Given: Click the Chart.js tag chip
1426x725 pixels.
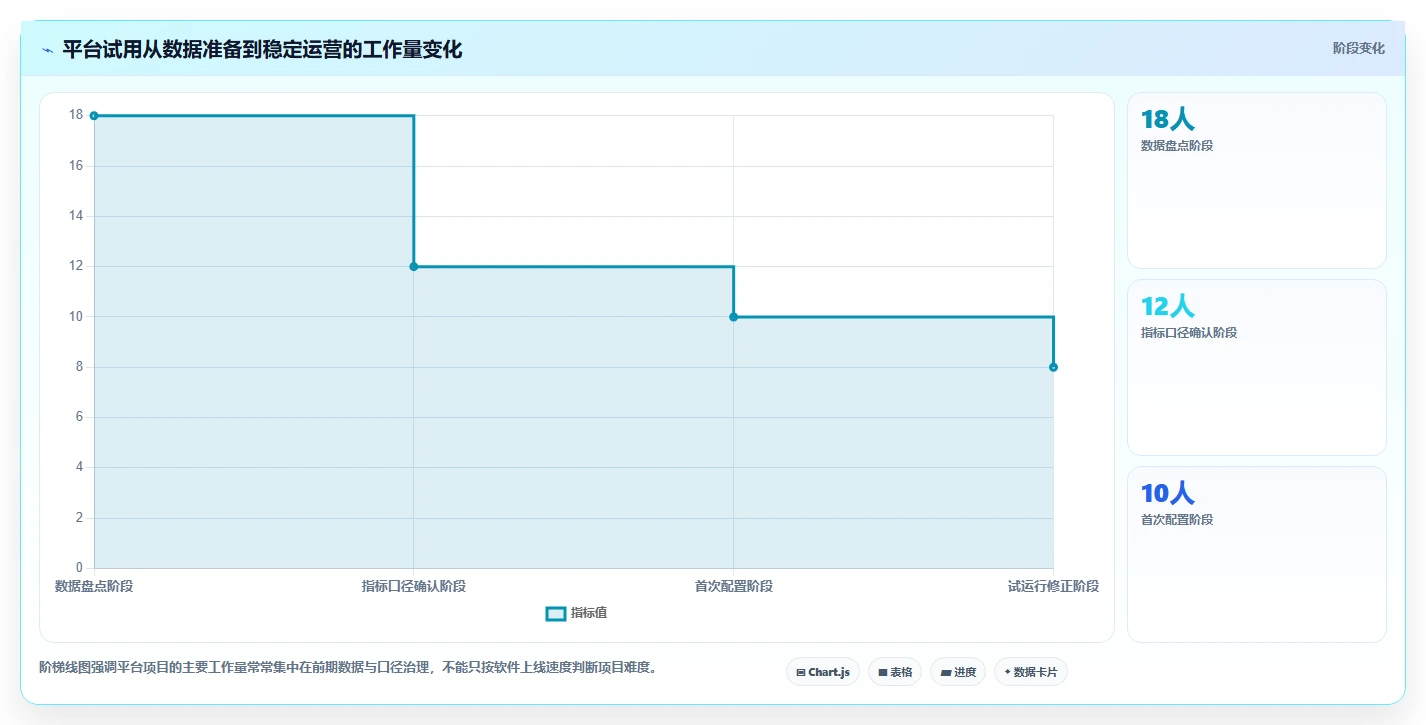Looking at the screenshot, I should click(x=823, y=672).
